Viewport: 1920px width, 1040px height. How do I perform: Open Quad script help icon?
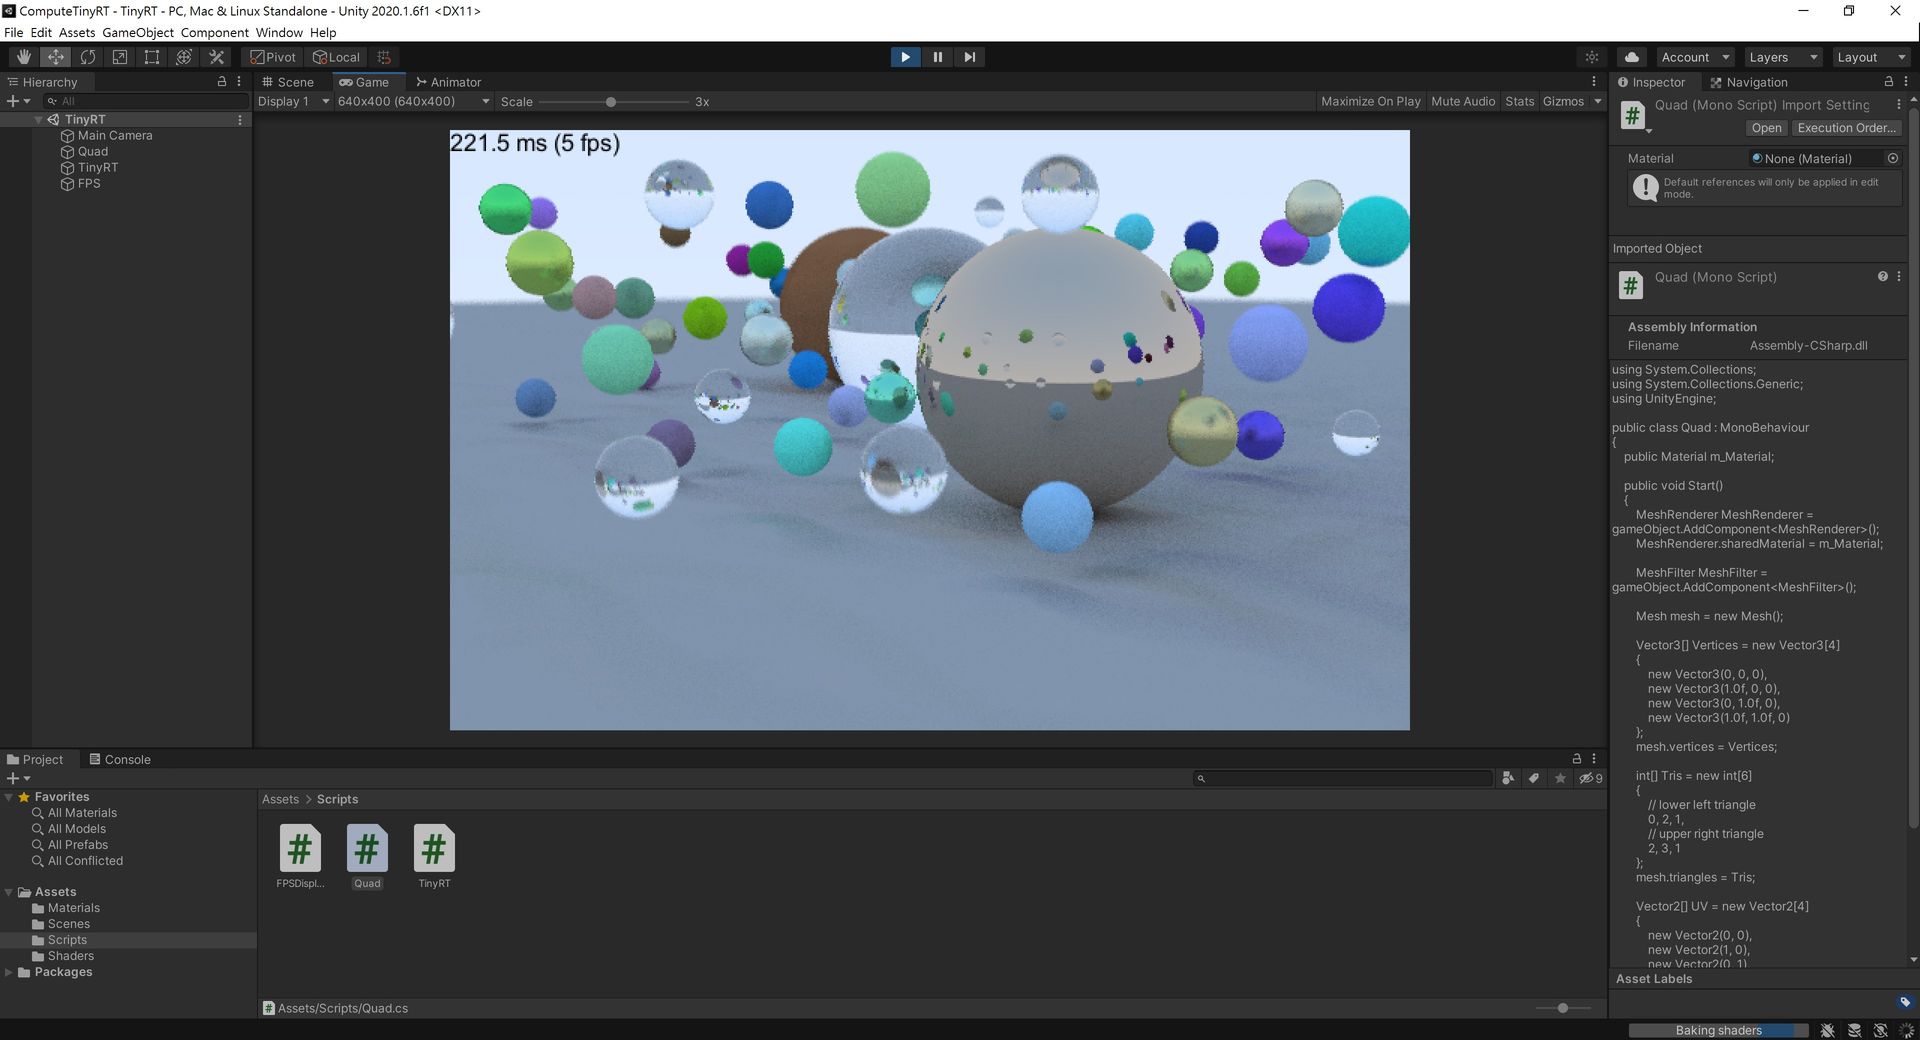pyautogui.click(x=1882, y=277)
